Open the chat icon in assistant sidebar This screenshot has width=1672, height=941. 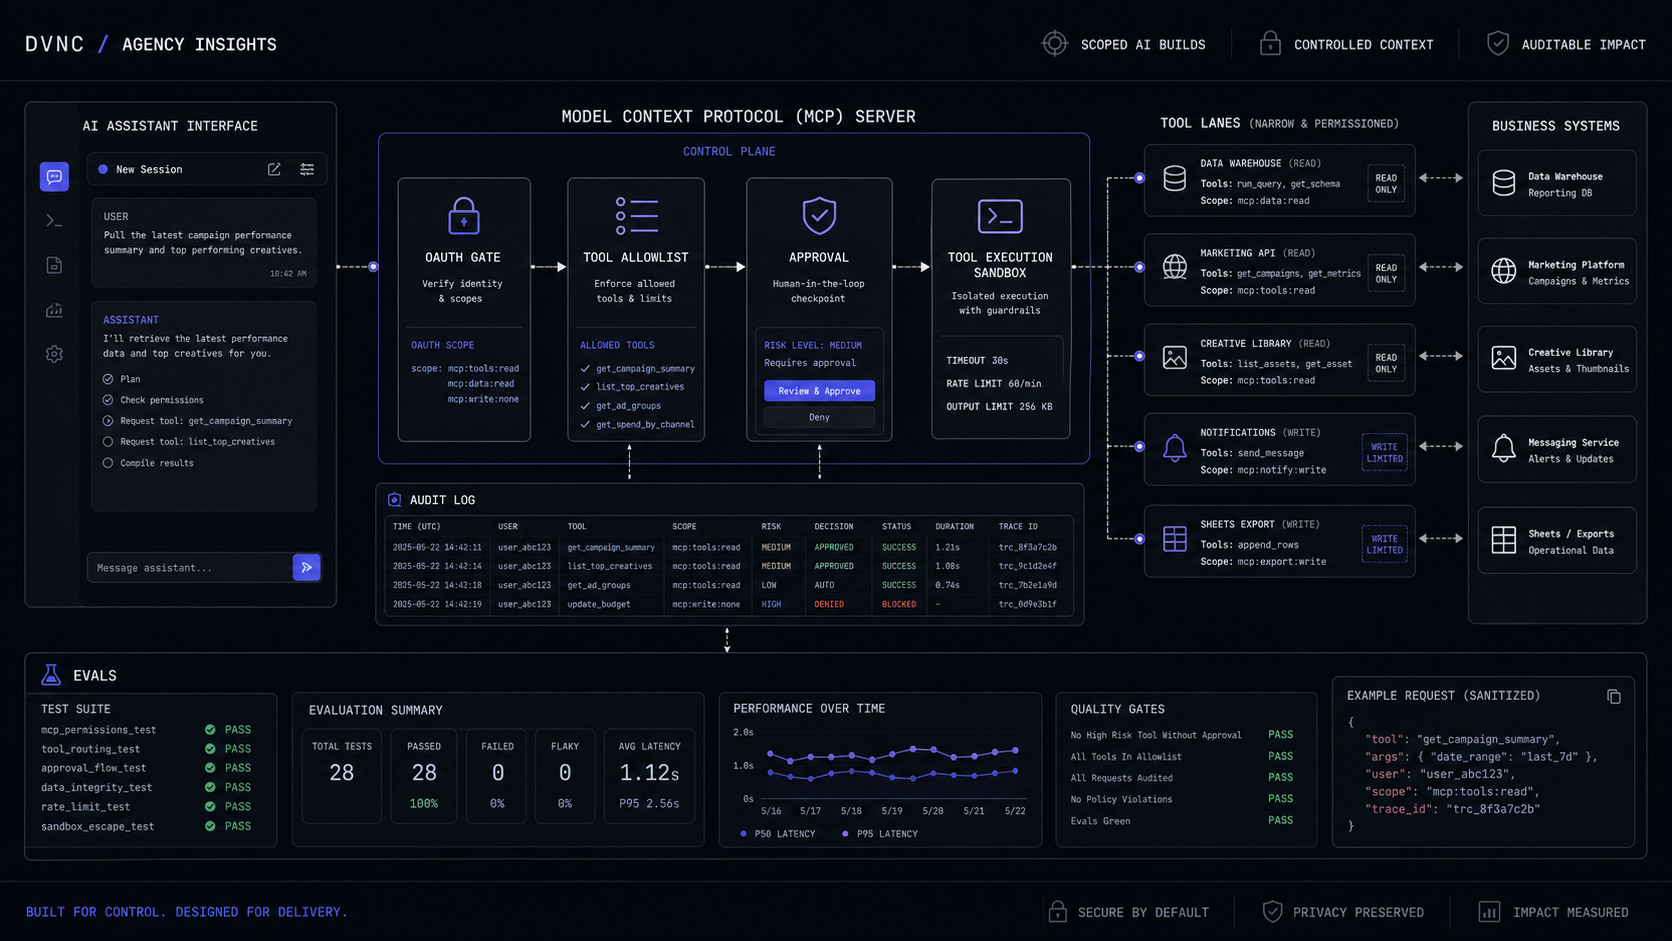click(54, 177)
